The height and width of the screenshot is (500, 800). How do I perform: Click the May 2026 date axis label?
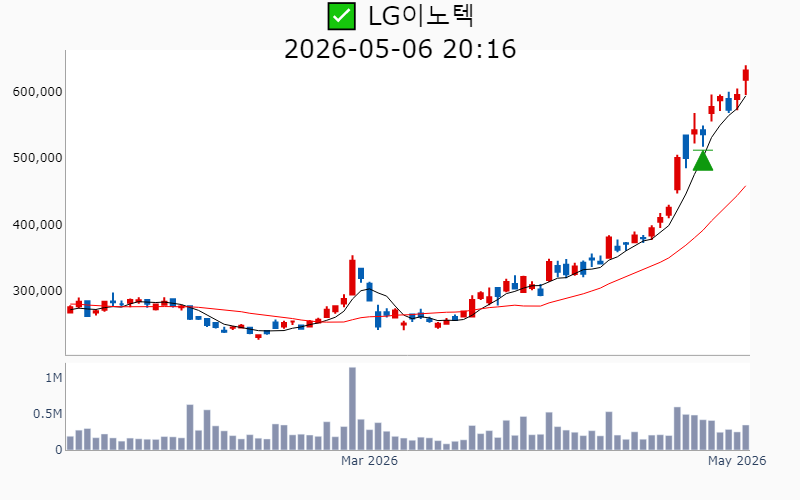(737, 461)
